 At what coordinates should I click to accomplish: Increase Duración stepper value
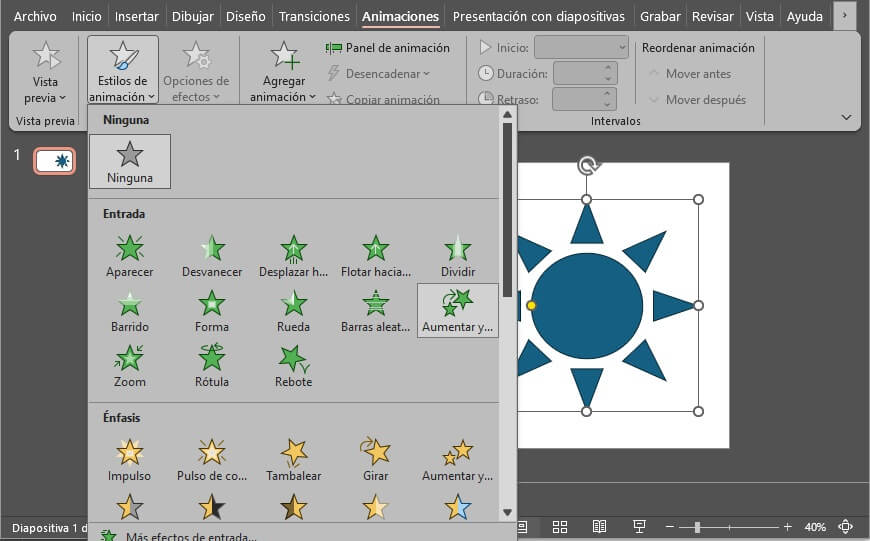pyautogui.click(x=608, y=68)
